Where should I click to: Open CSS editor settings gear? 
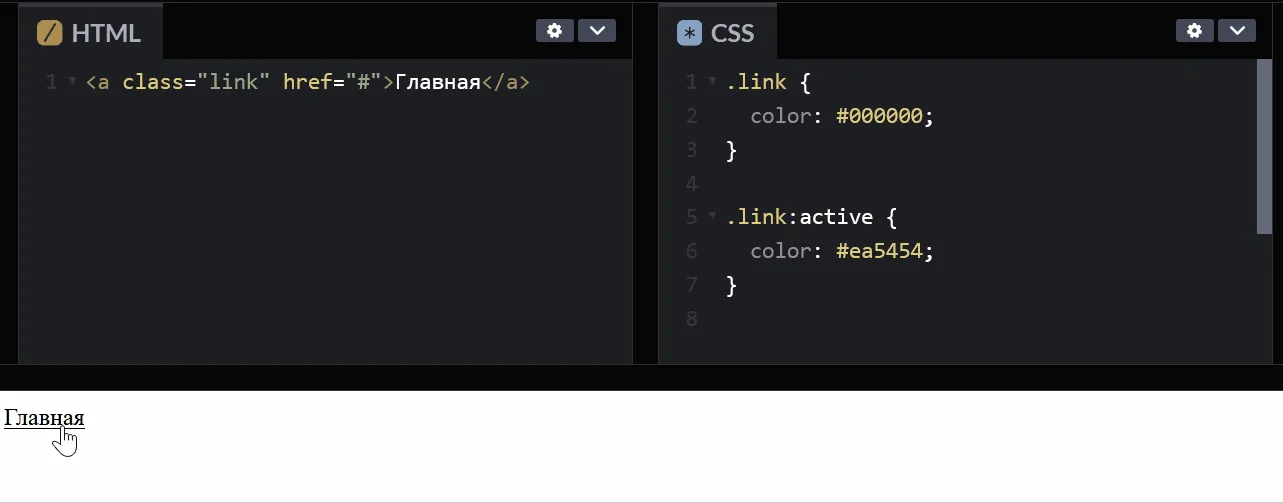pos(1194,31)
